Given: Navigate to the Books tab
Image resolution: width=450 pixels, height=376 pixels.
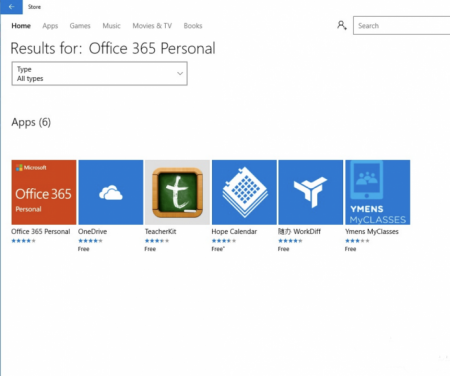Looking at the screenshot, I should tap(193, 26).
